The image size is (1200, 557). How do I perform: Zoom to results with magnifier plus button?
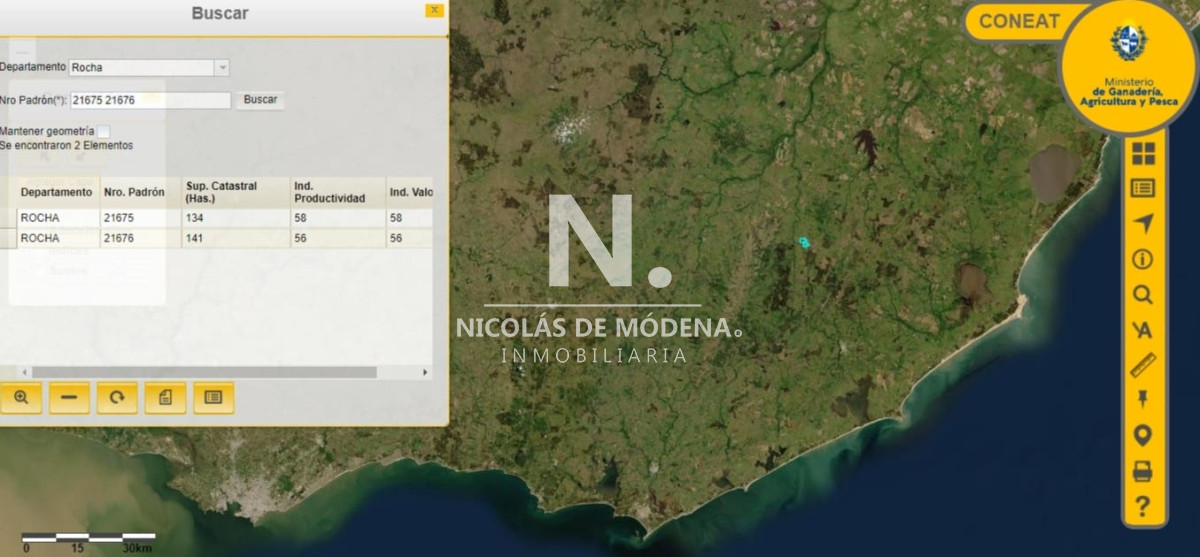coord(20,397)
